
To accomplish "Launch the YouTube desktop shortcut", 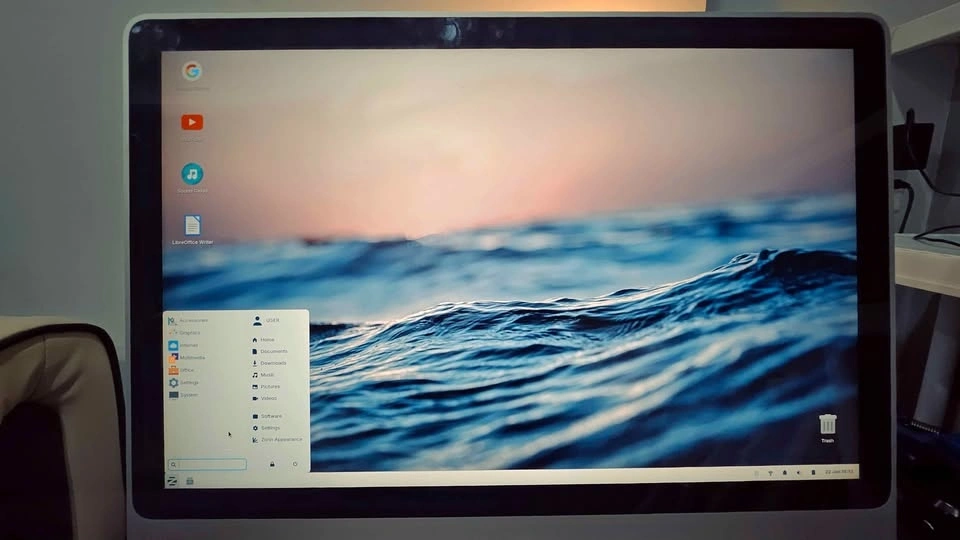I will [x=192, y=123].
